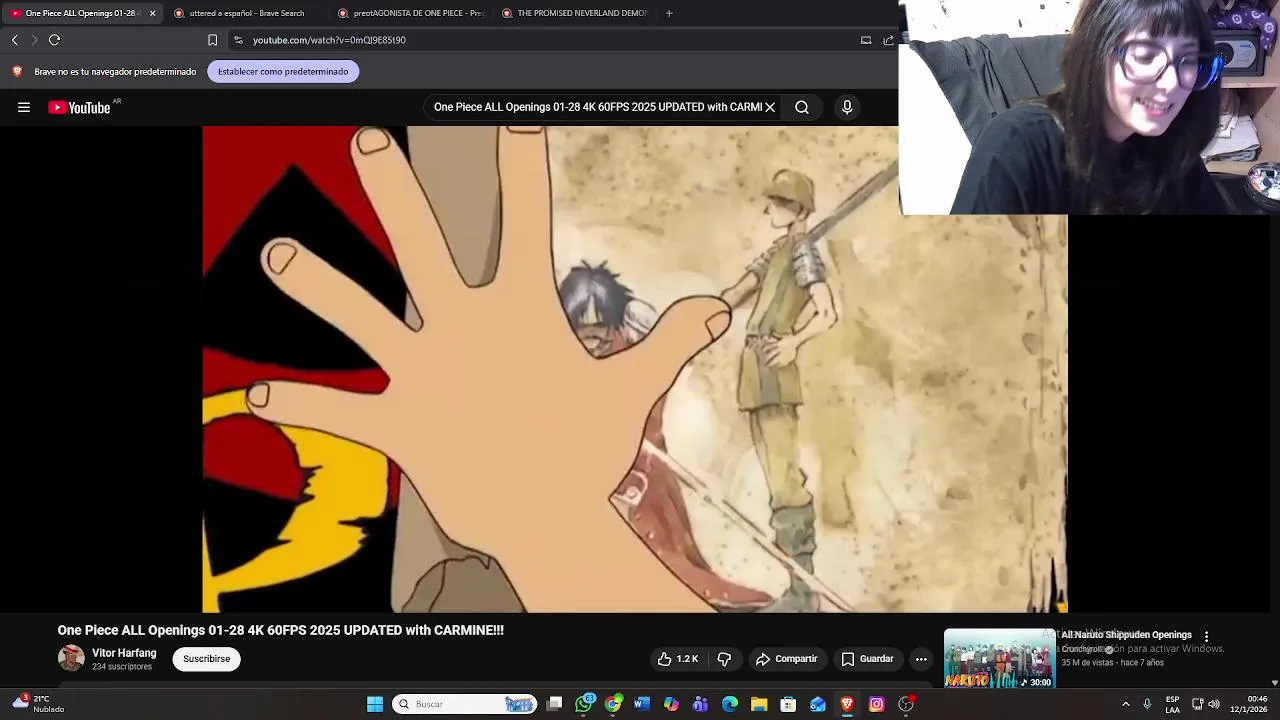Like the video with thumbs up

click(677, 659)
